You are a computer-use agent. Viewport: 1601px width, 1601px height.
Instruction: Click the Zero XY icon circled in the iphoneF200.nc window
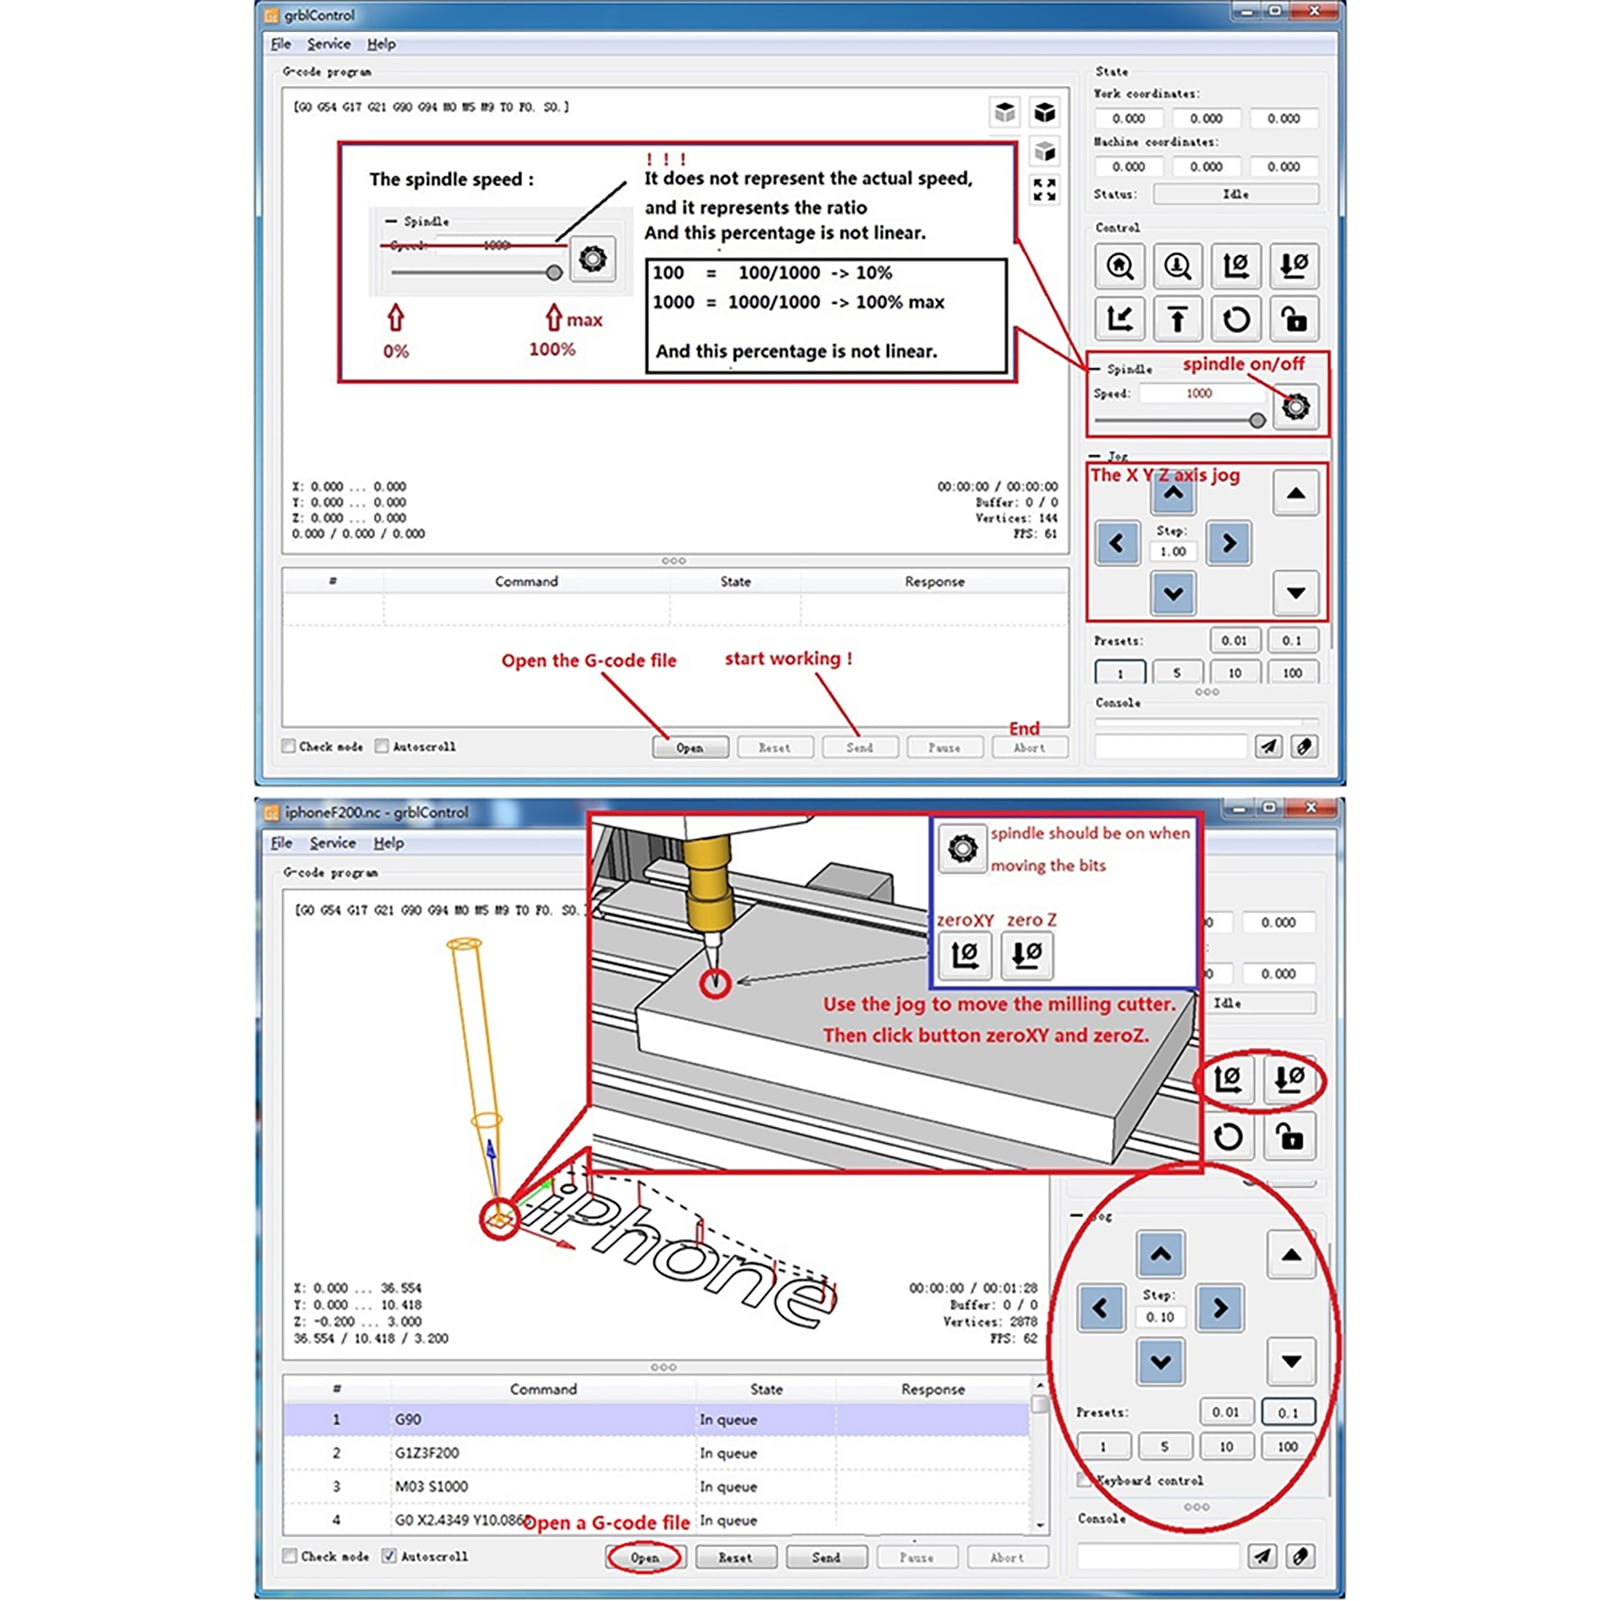point(1227,1079)
